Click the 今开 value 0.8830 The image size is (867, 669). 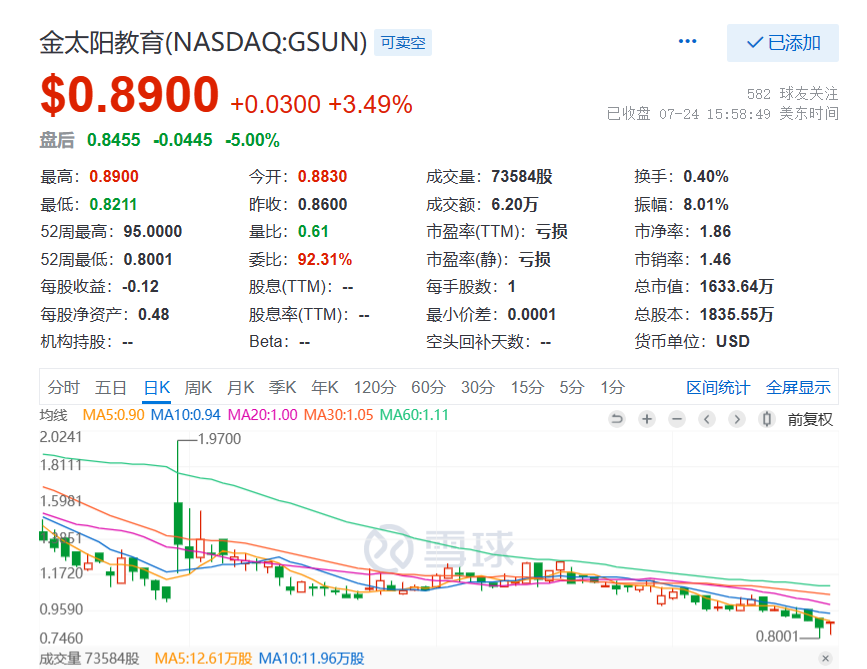click(322, 176)
